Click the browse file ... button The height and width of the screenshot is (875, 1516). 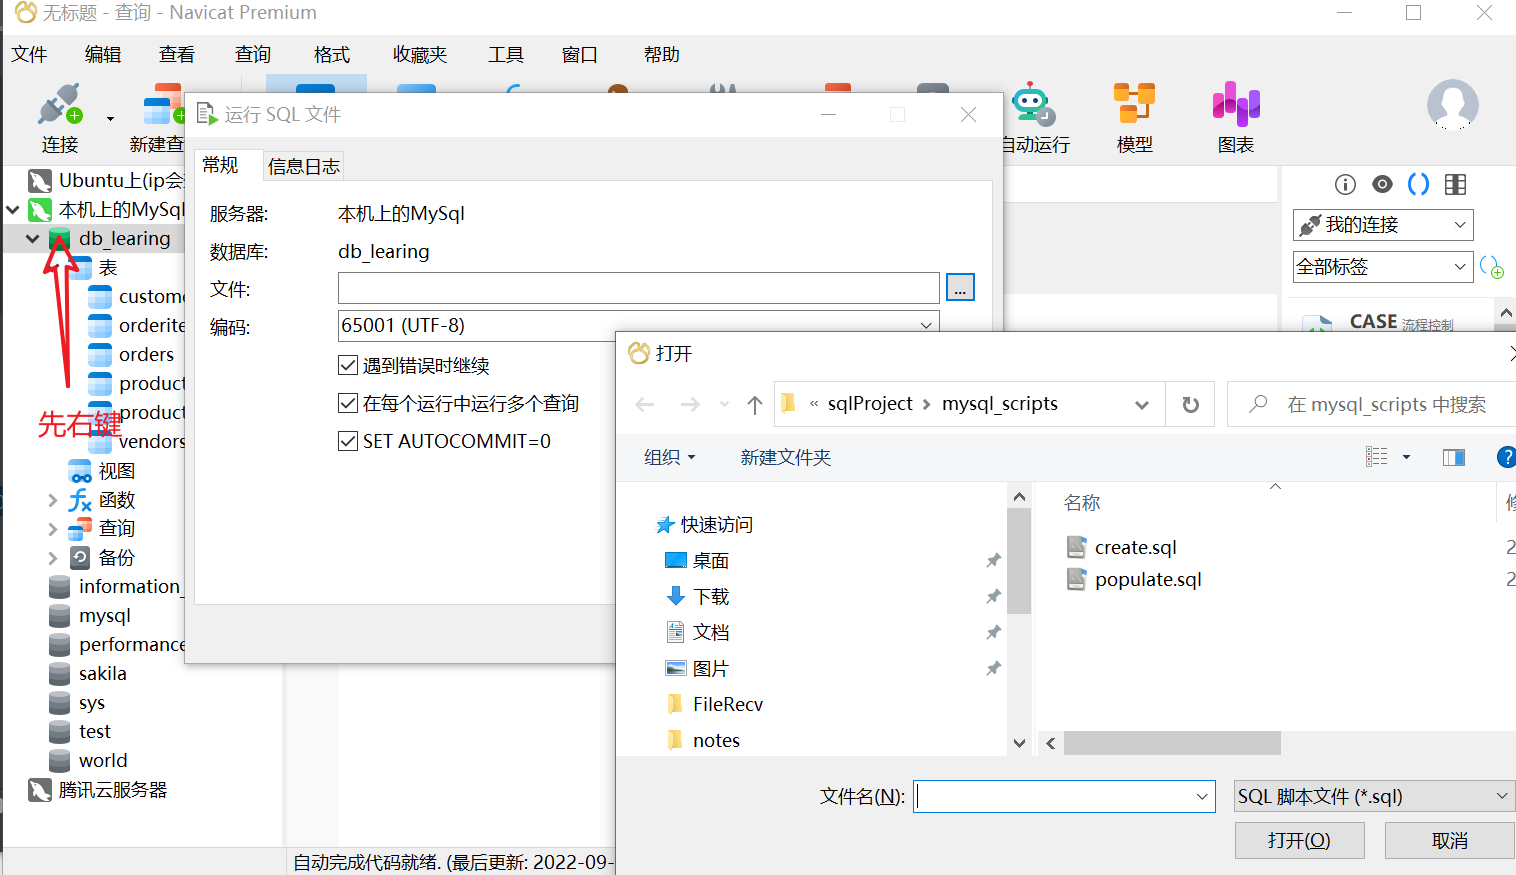pyautogui.click(x=960, y=288)
